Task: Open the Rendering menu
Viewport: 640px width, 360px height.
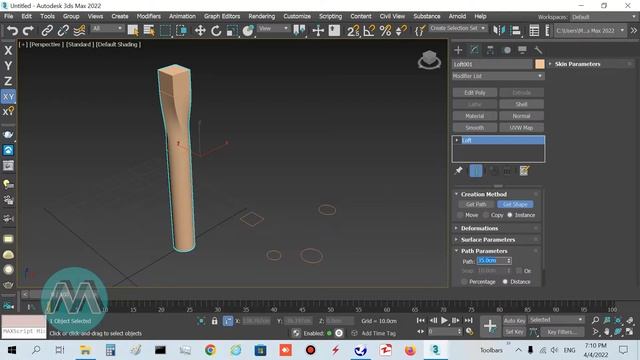Action: 262,16
